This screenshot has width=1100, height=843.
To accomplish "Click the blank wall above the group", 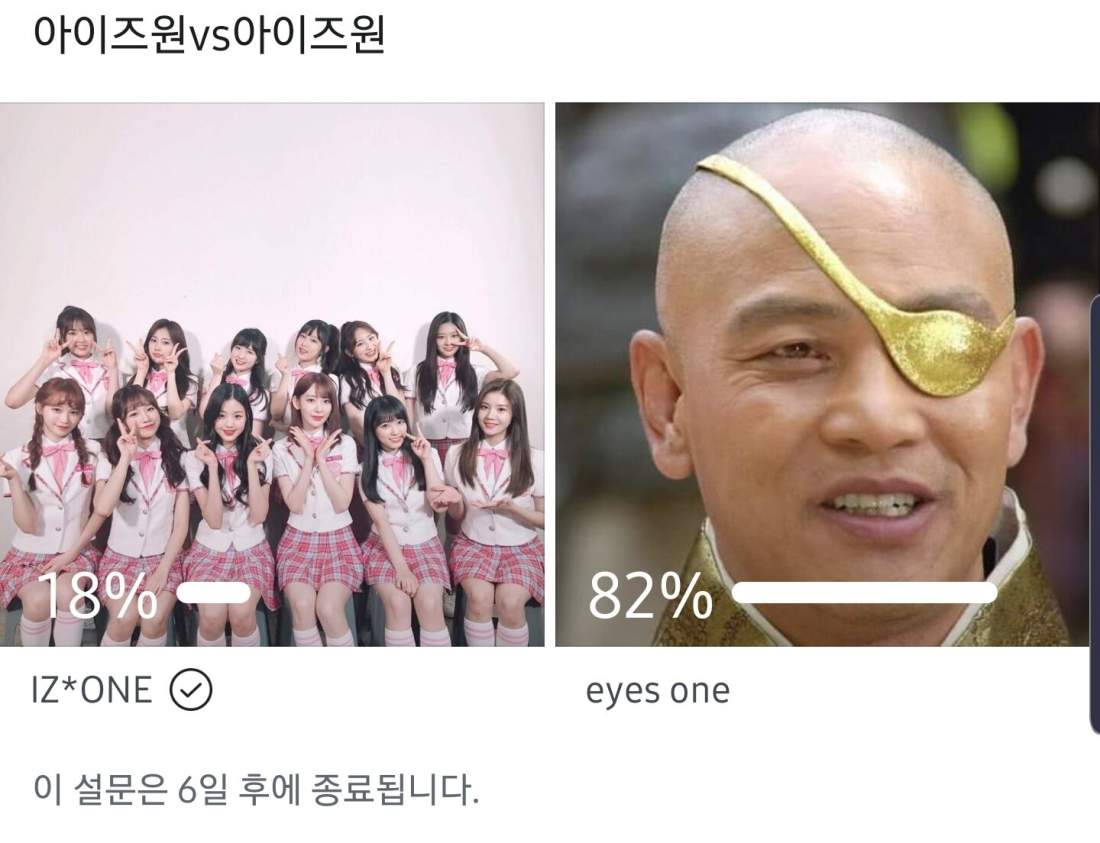I will click(x=272, y=203).
